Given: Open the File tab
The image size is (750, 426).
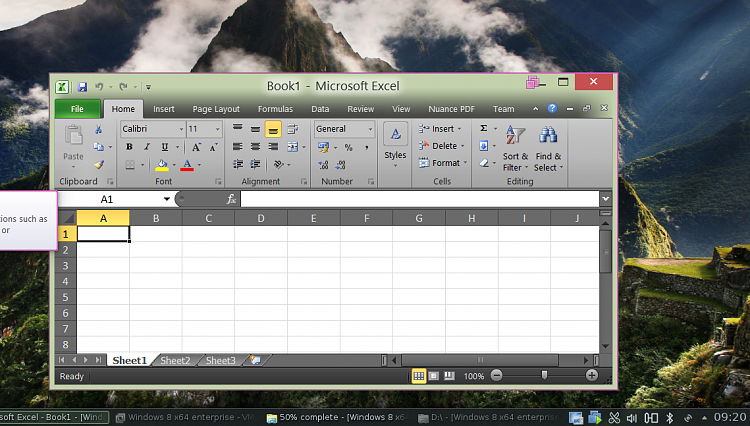Looking at the screenshot, I should (x=77, y=109).
